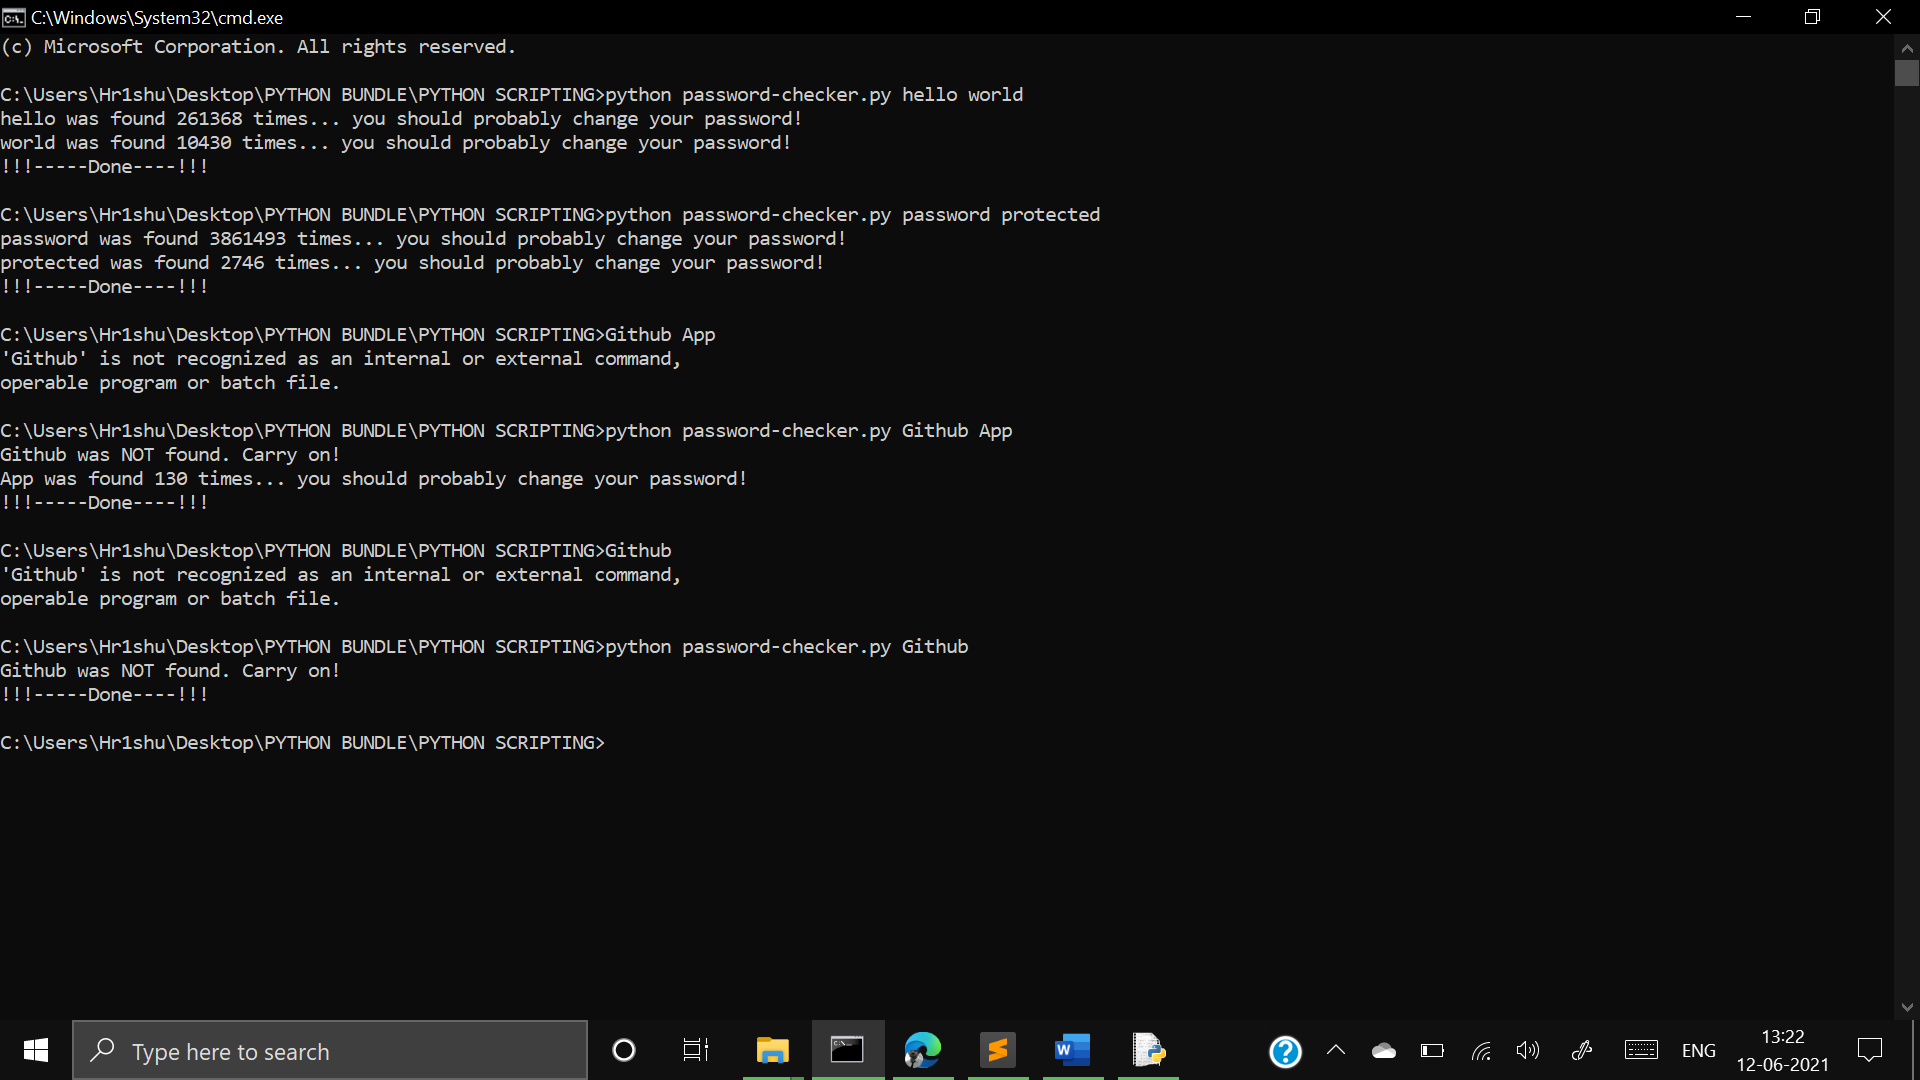The width and height of the screenshot is (1920, 1080).
Task: Launch Microsoft Edge from the taskbar
Action: point(922,1050)
